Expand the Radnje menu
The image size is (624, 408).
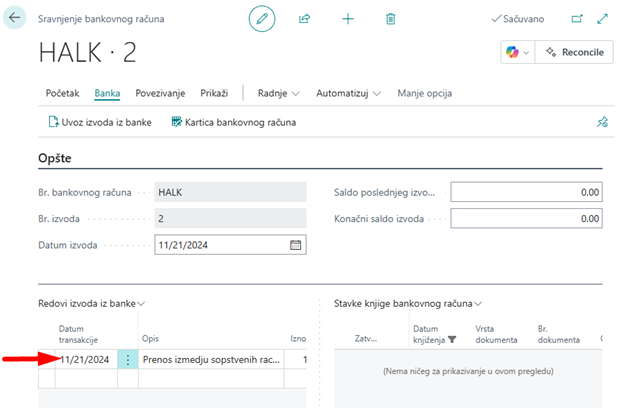point(279,93)
